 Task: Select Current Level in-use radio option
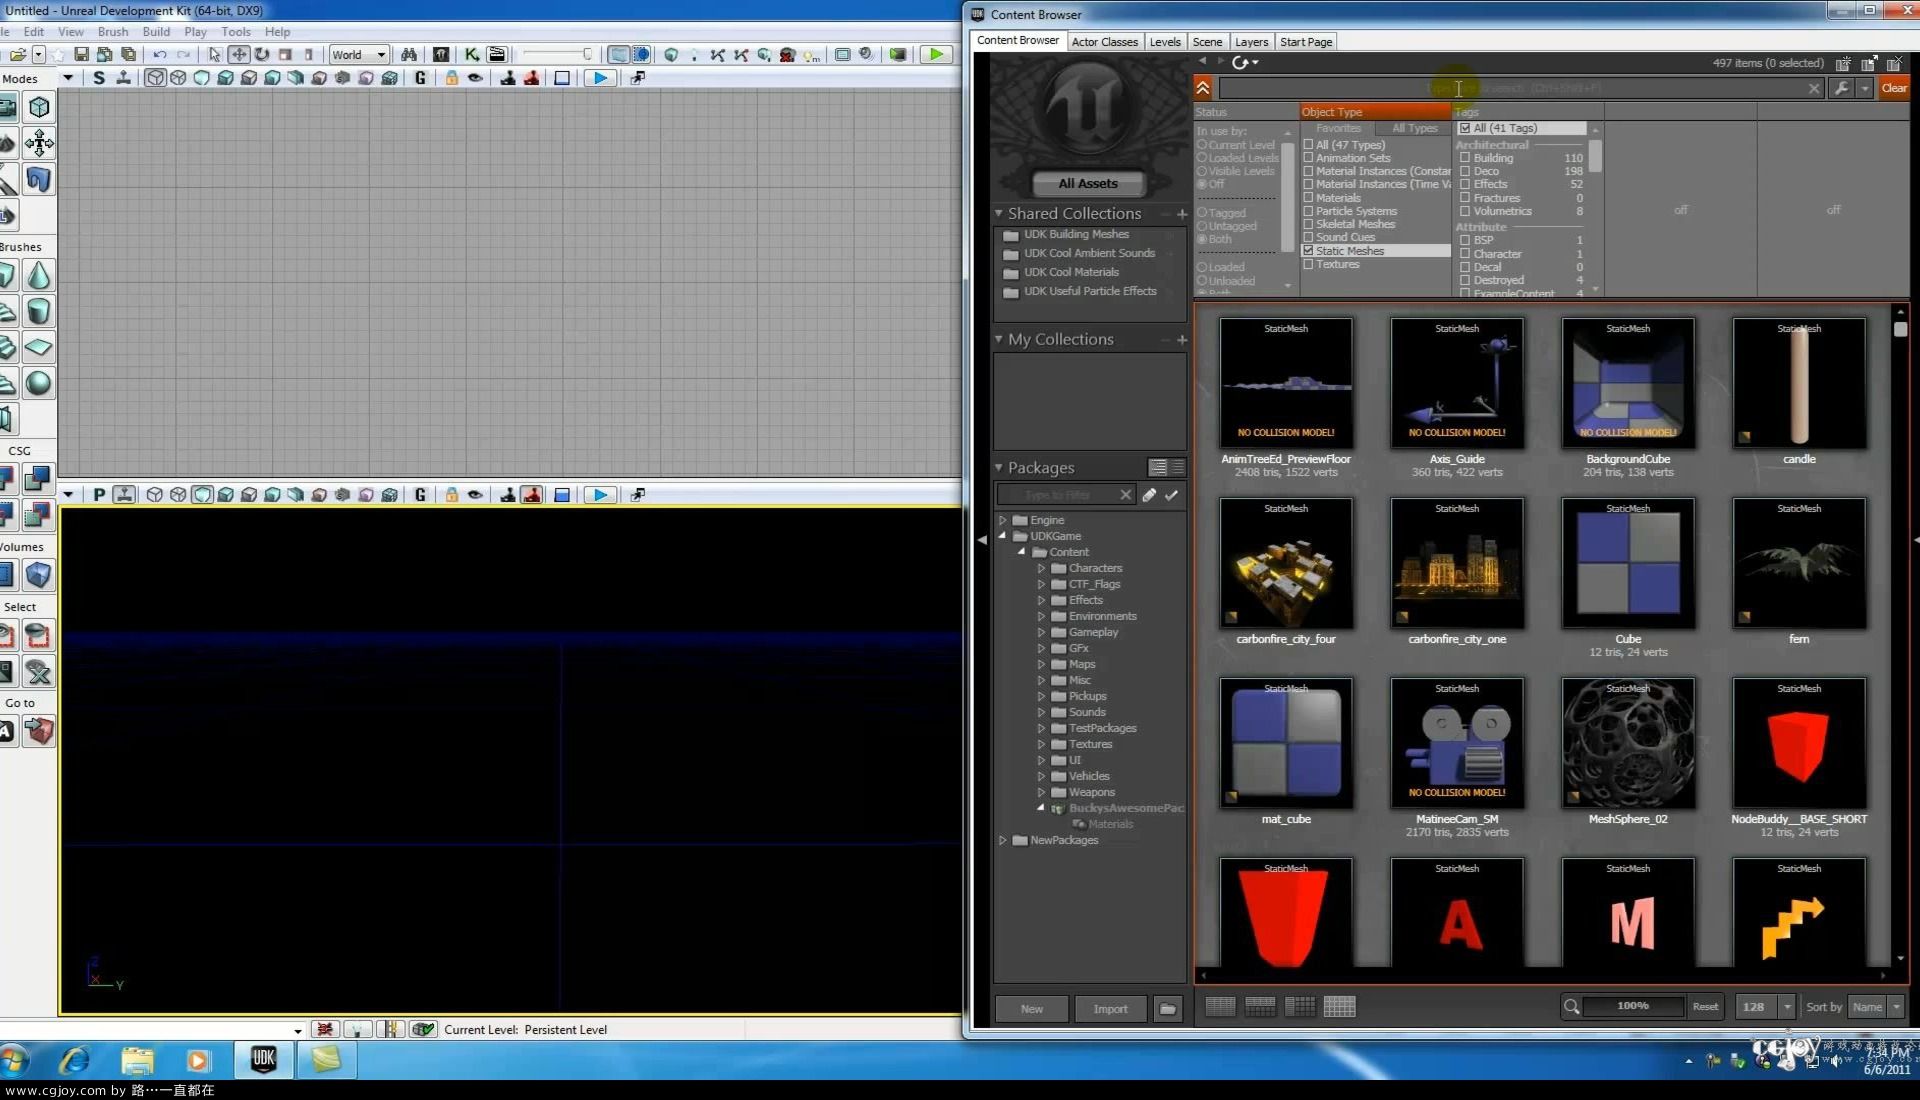click(x=1203, y=145)
